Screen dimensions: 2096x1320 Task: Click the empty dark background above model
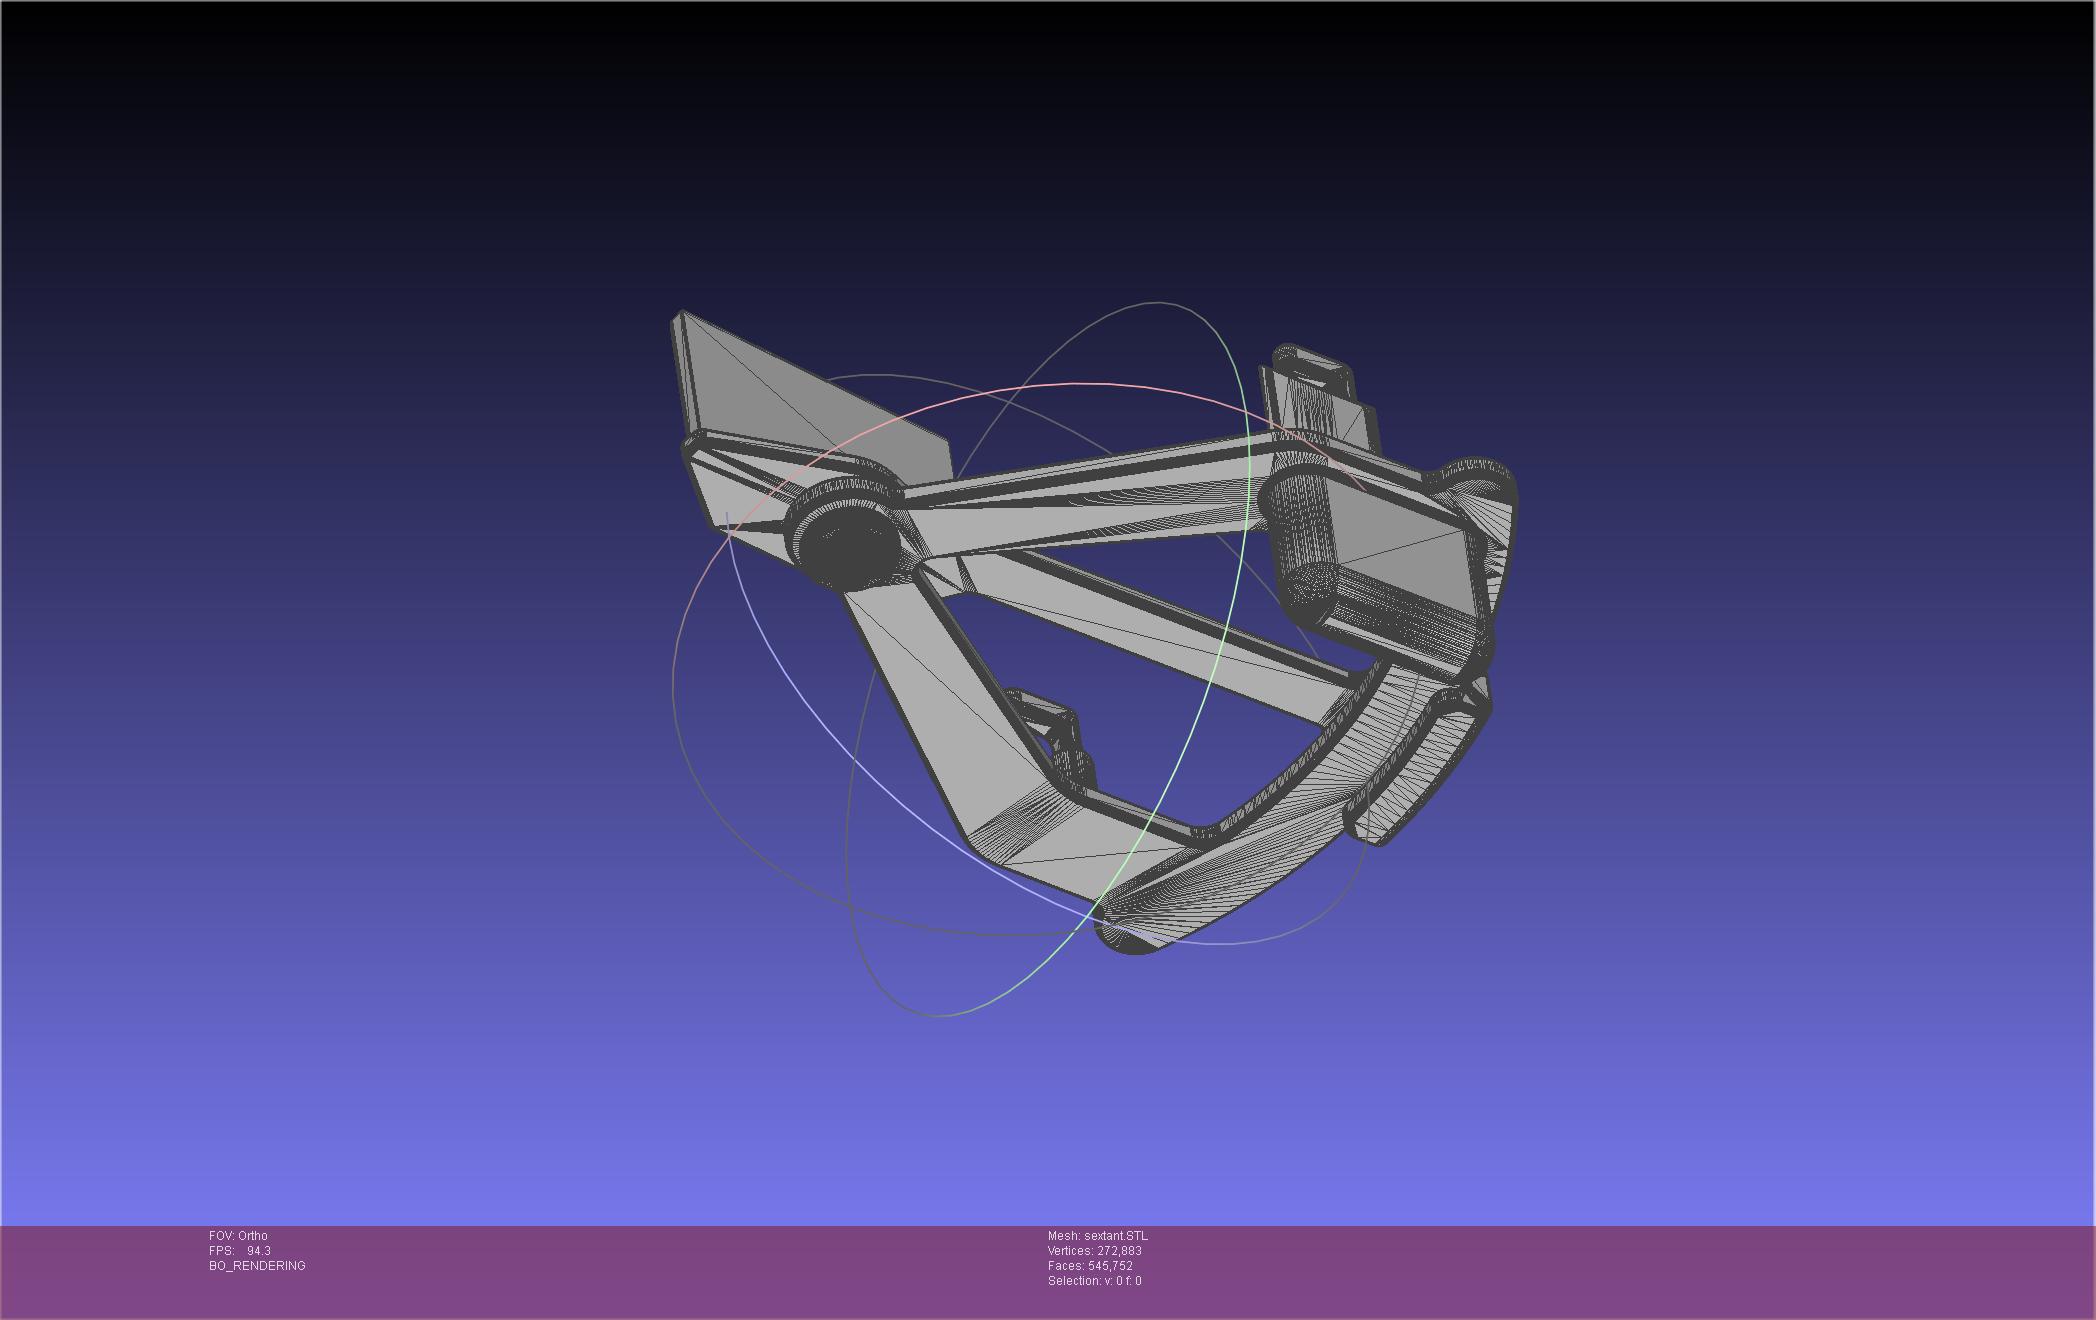pos(1000,150)
